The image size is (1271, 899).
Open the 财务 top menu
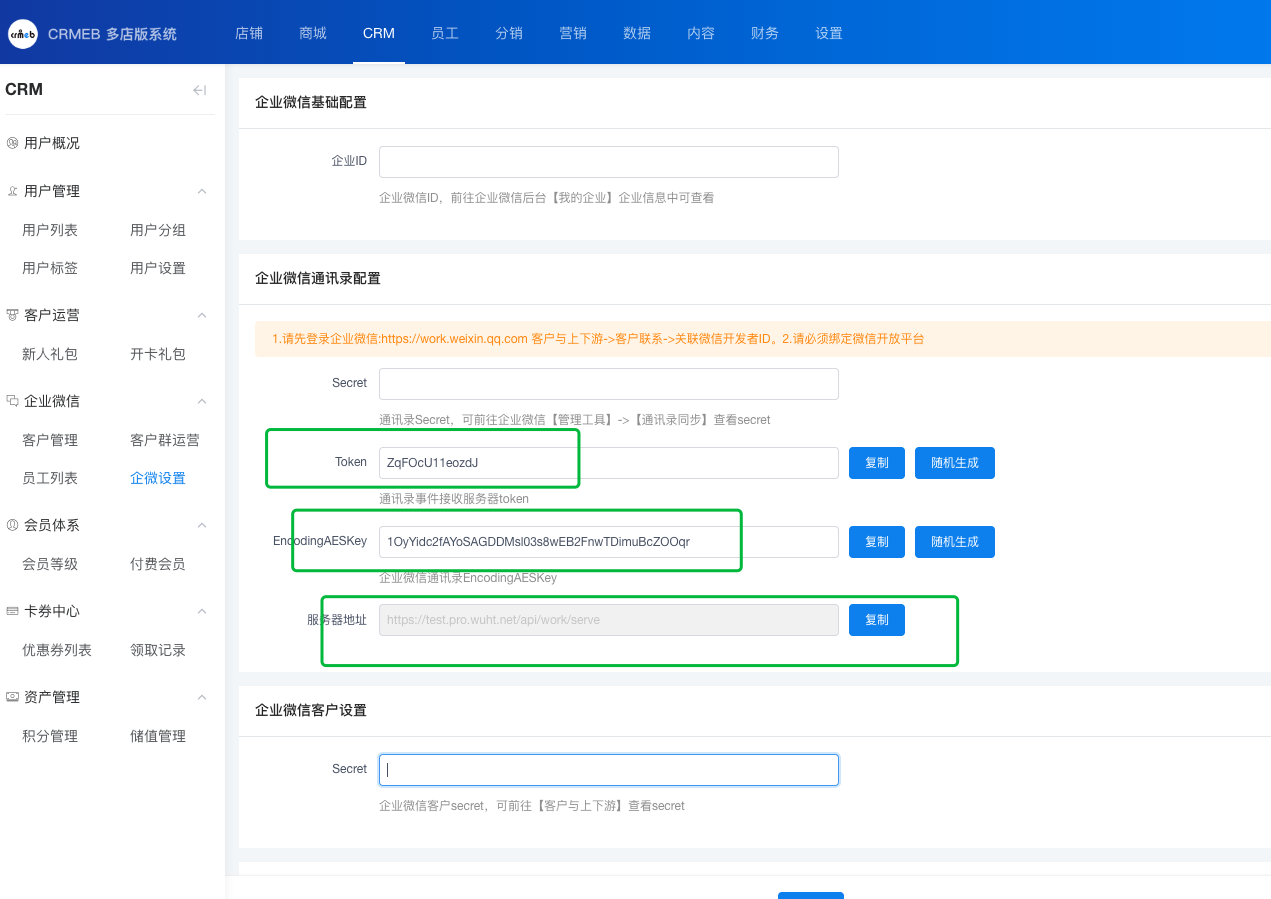(765, 33)
